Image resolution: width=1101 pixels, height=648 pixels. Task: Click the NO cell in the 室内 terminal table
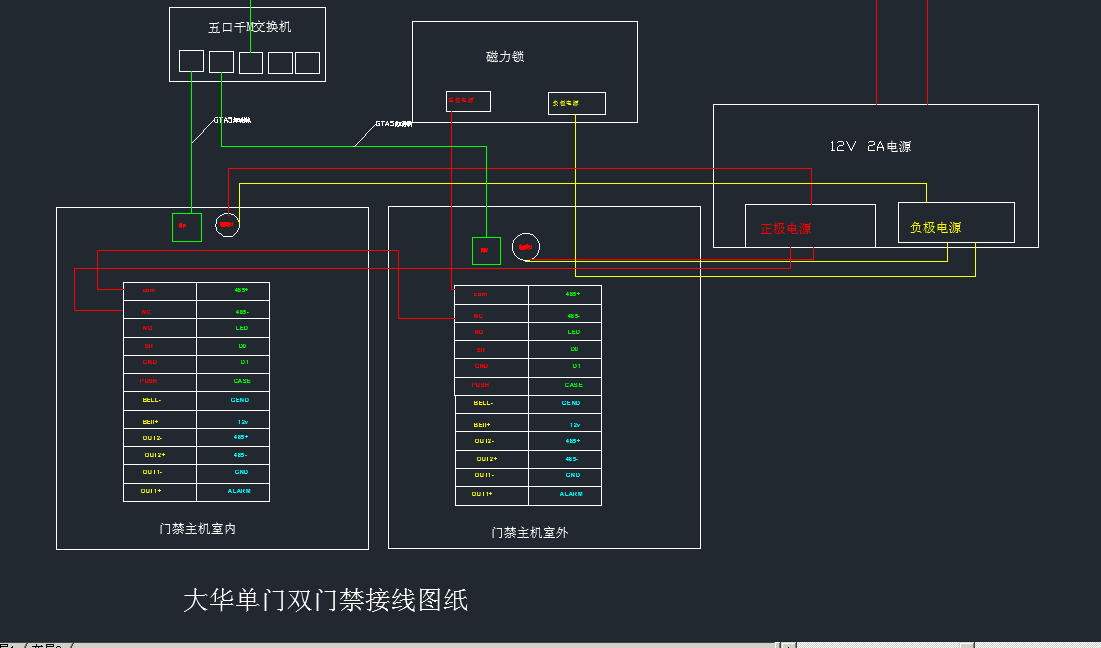pos(159,328)
